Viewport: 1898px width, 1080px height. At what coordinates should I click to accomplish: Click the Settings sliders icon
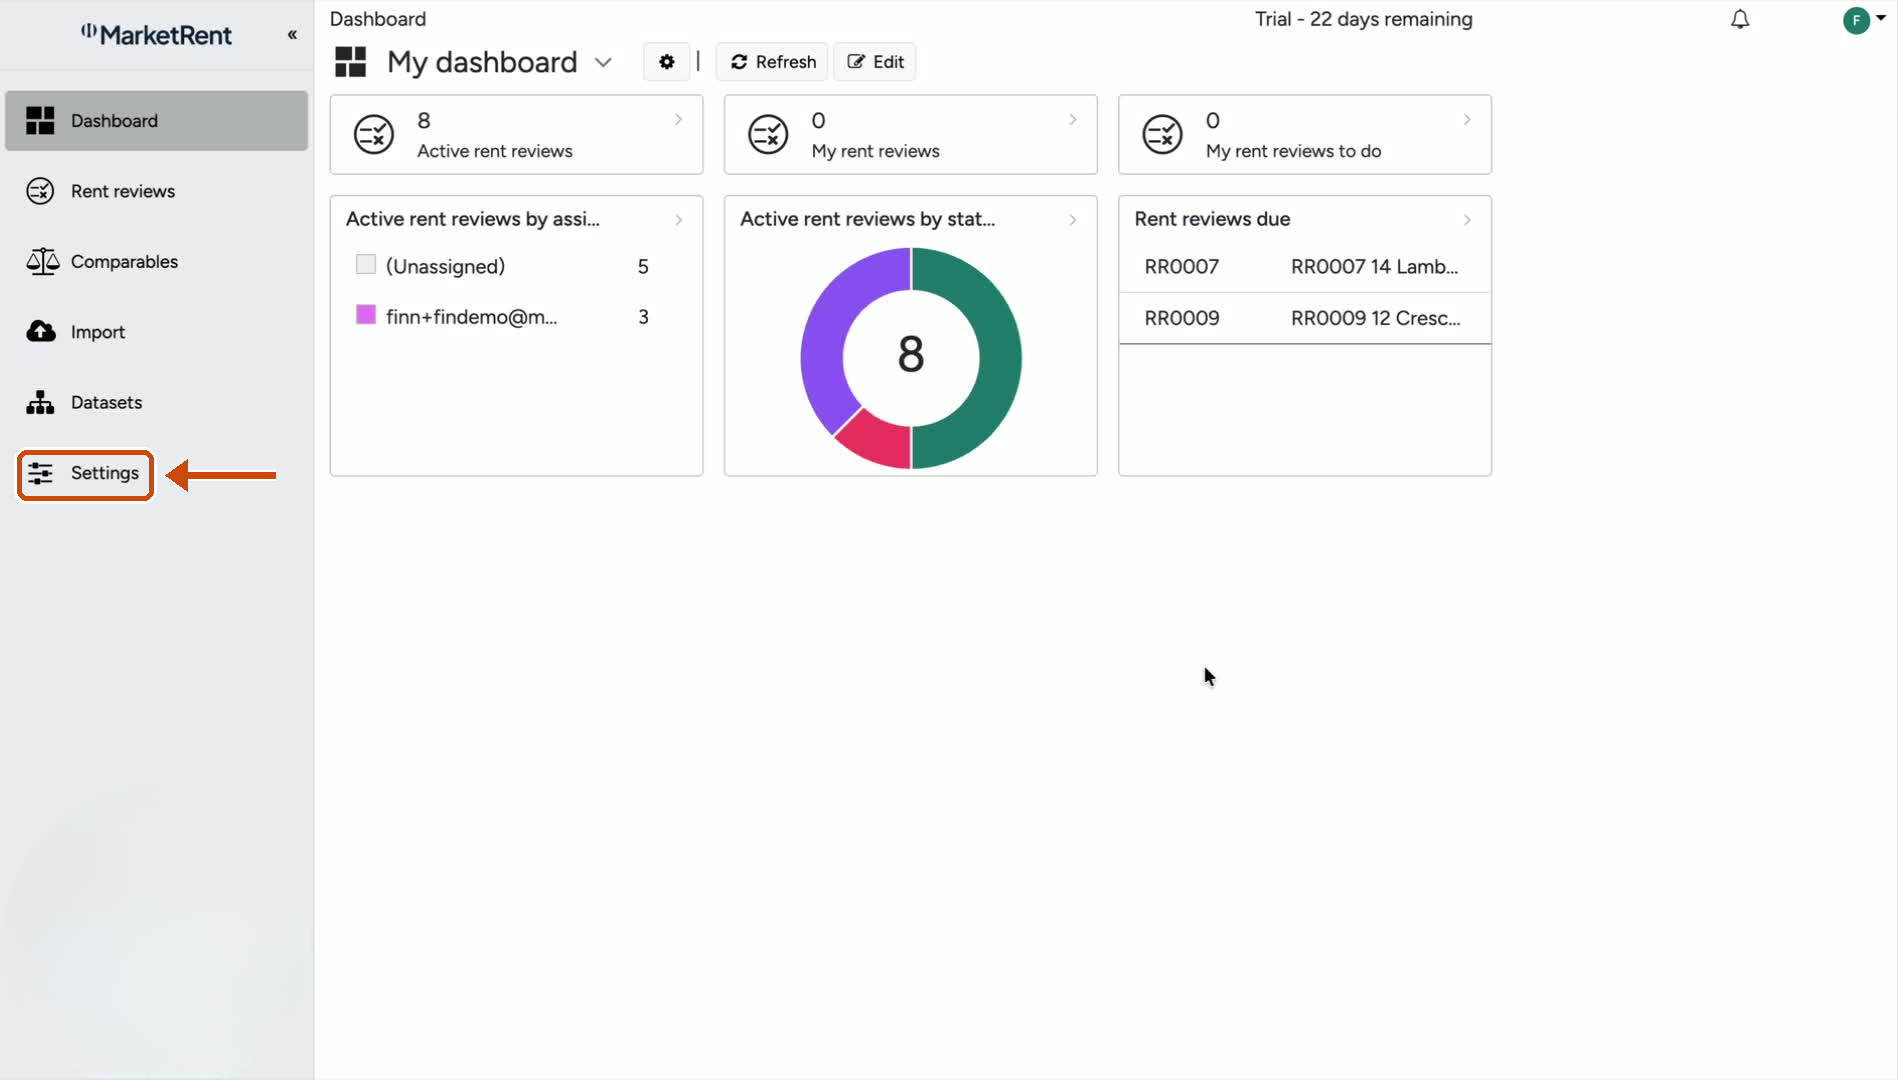(x=40, y=473)
